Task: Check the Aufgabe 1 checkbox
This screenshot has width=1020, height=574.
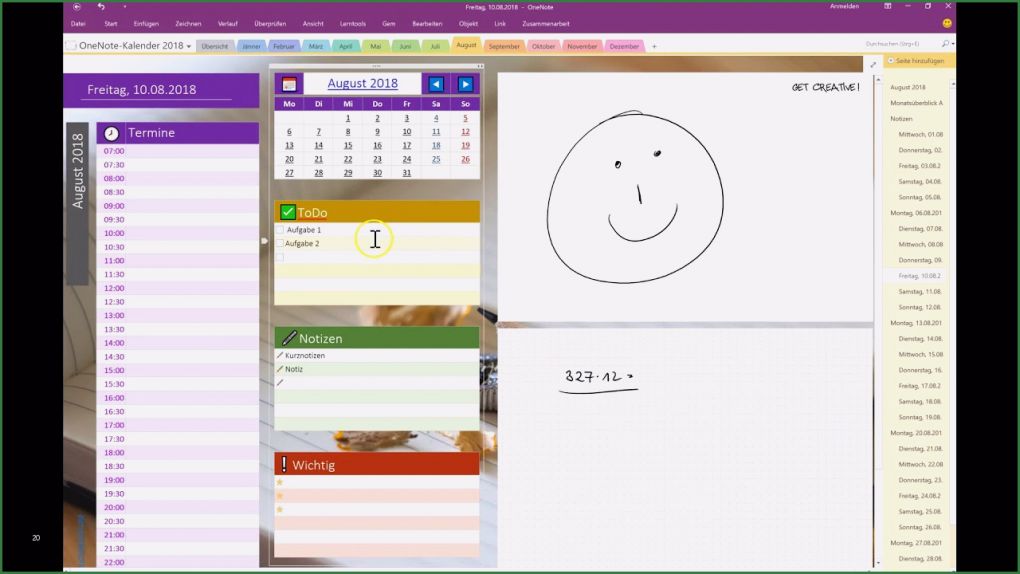Action: click(x=280, y=230)
